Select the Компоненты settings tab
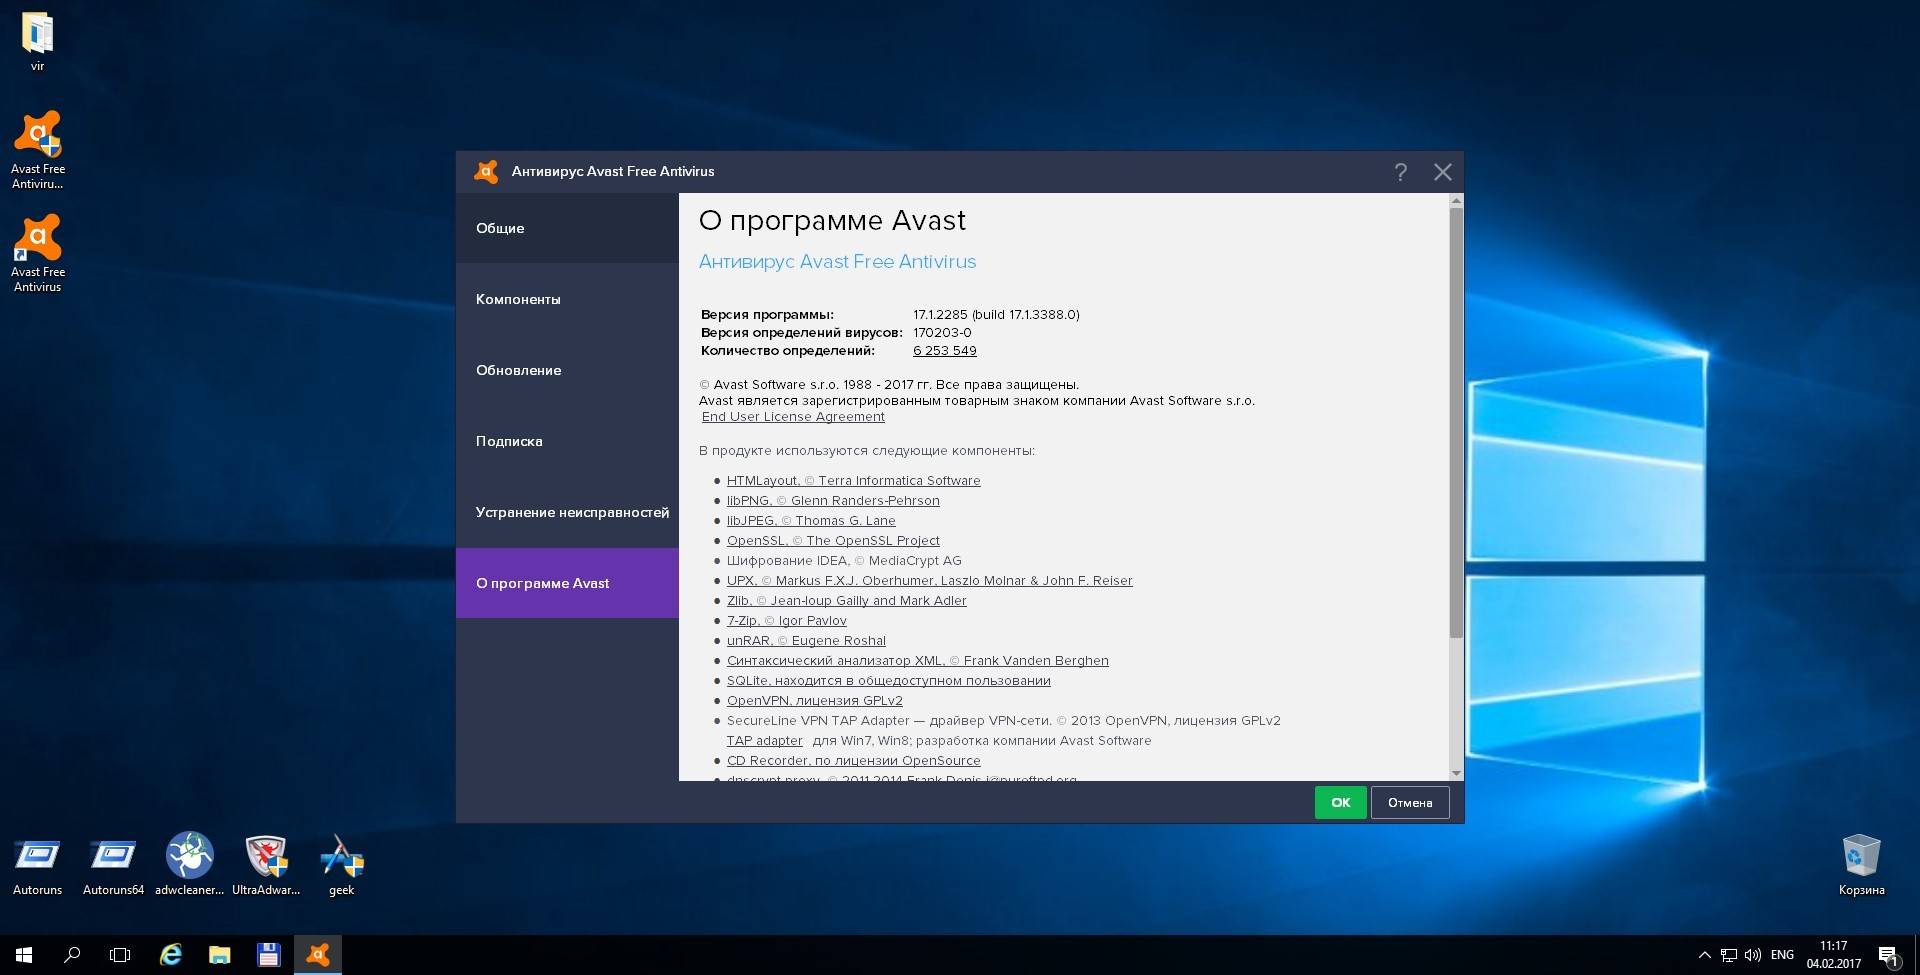This screenshot has height=975, width=1920. (567, 299)
